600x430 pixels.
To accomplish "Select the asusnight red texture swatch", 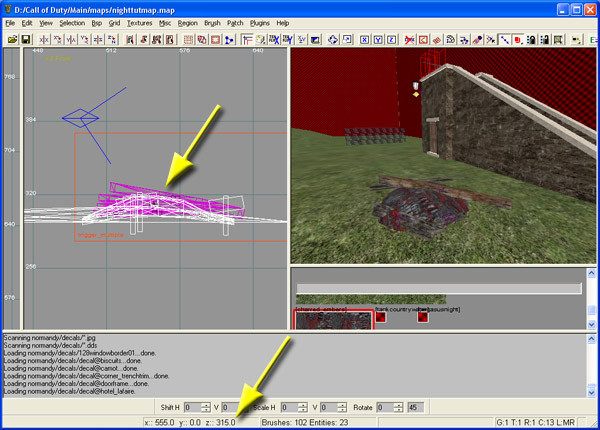I will [422, 317].
